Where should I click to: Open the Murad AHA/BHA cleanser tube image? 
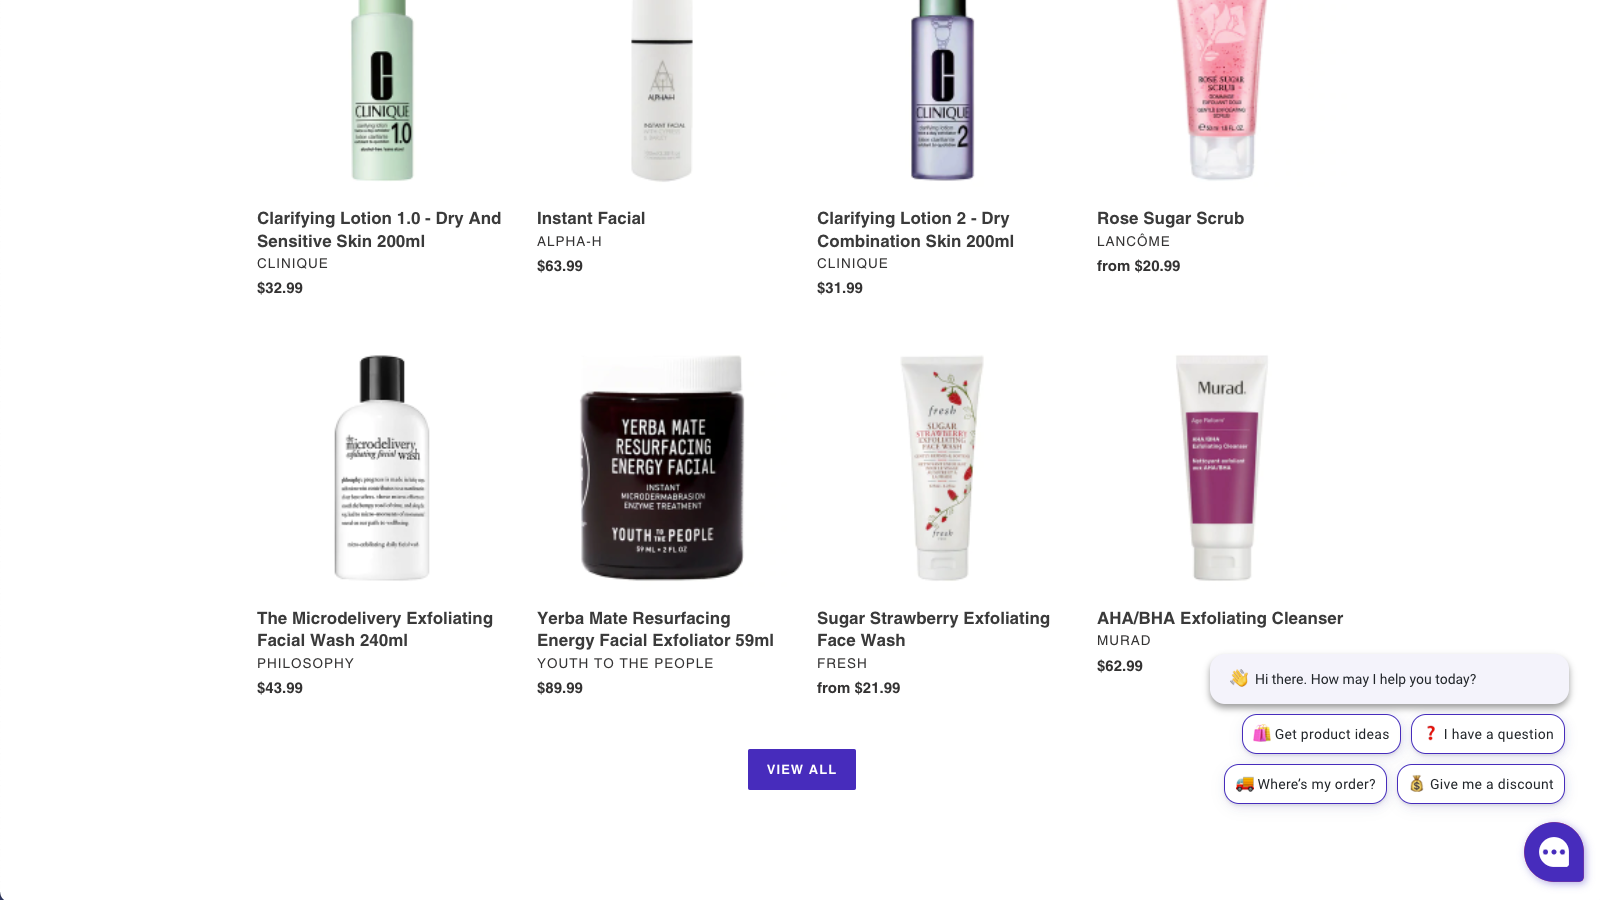click(x=1222, y=467)
